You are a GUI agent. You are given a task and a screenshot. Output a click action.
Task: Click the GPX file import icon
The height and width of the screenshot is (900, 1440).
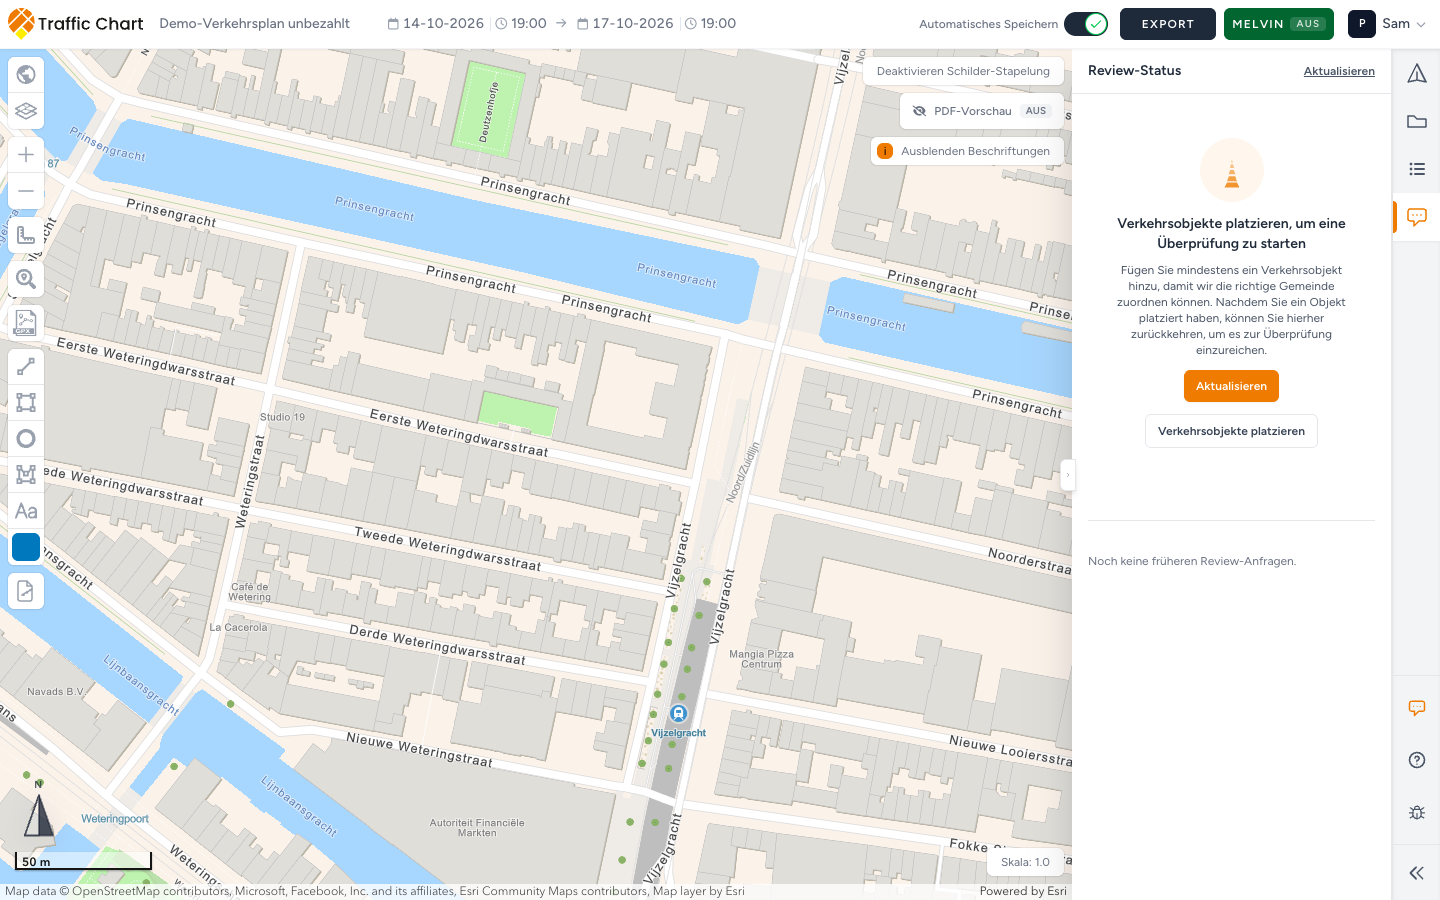pyautogui.click(x=26, y=323)
